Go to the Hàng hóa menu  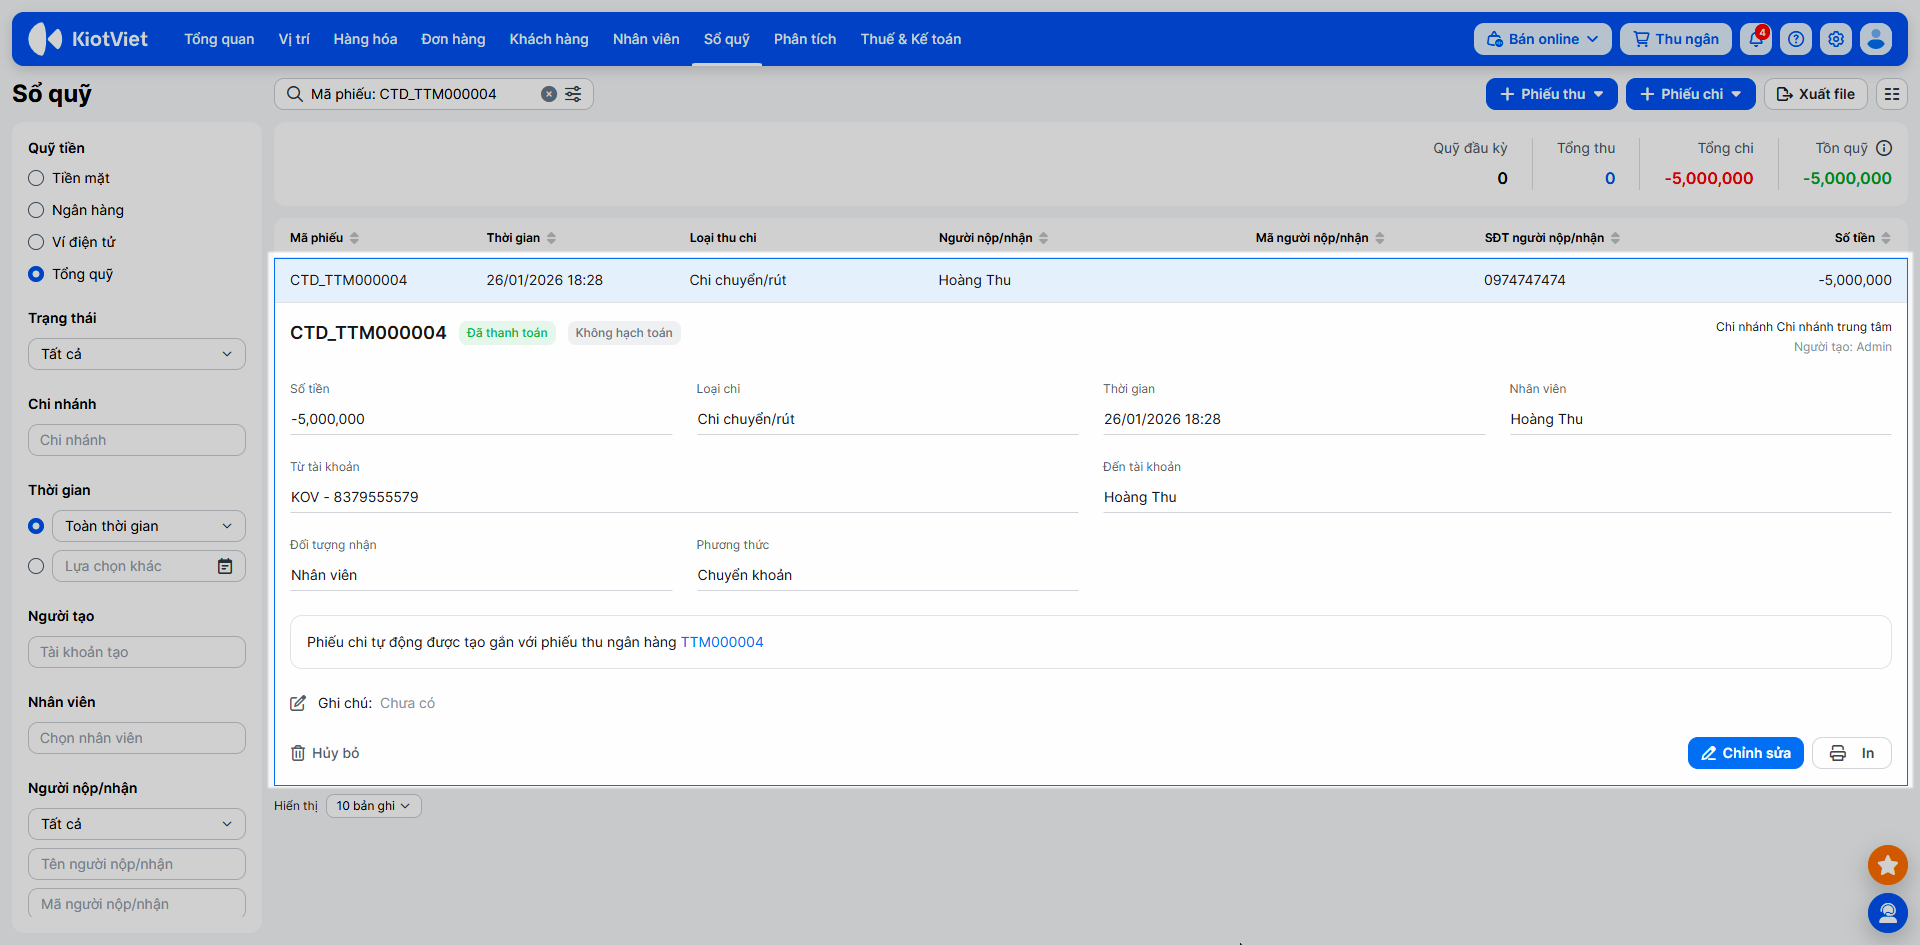click(365, 39)
